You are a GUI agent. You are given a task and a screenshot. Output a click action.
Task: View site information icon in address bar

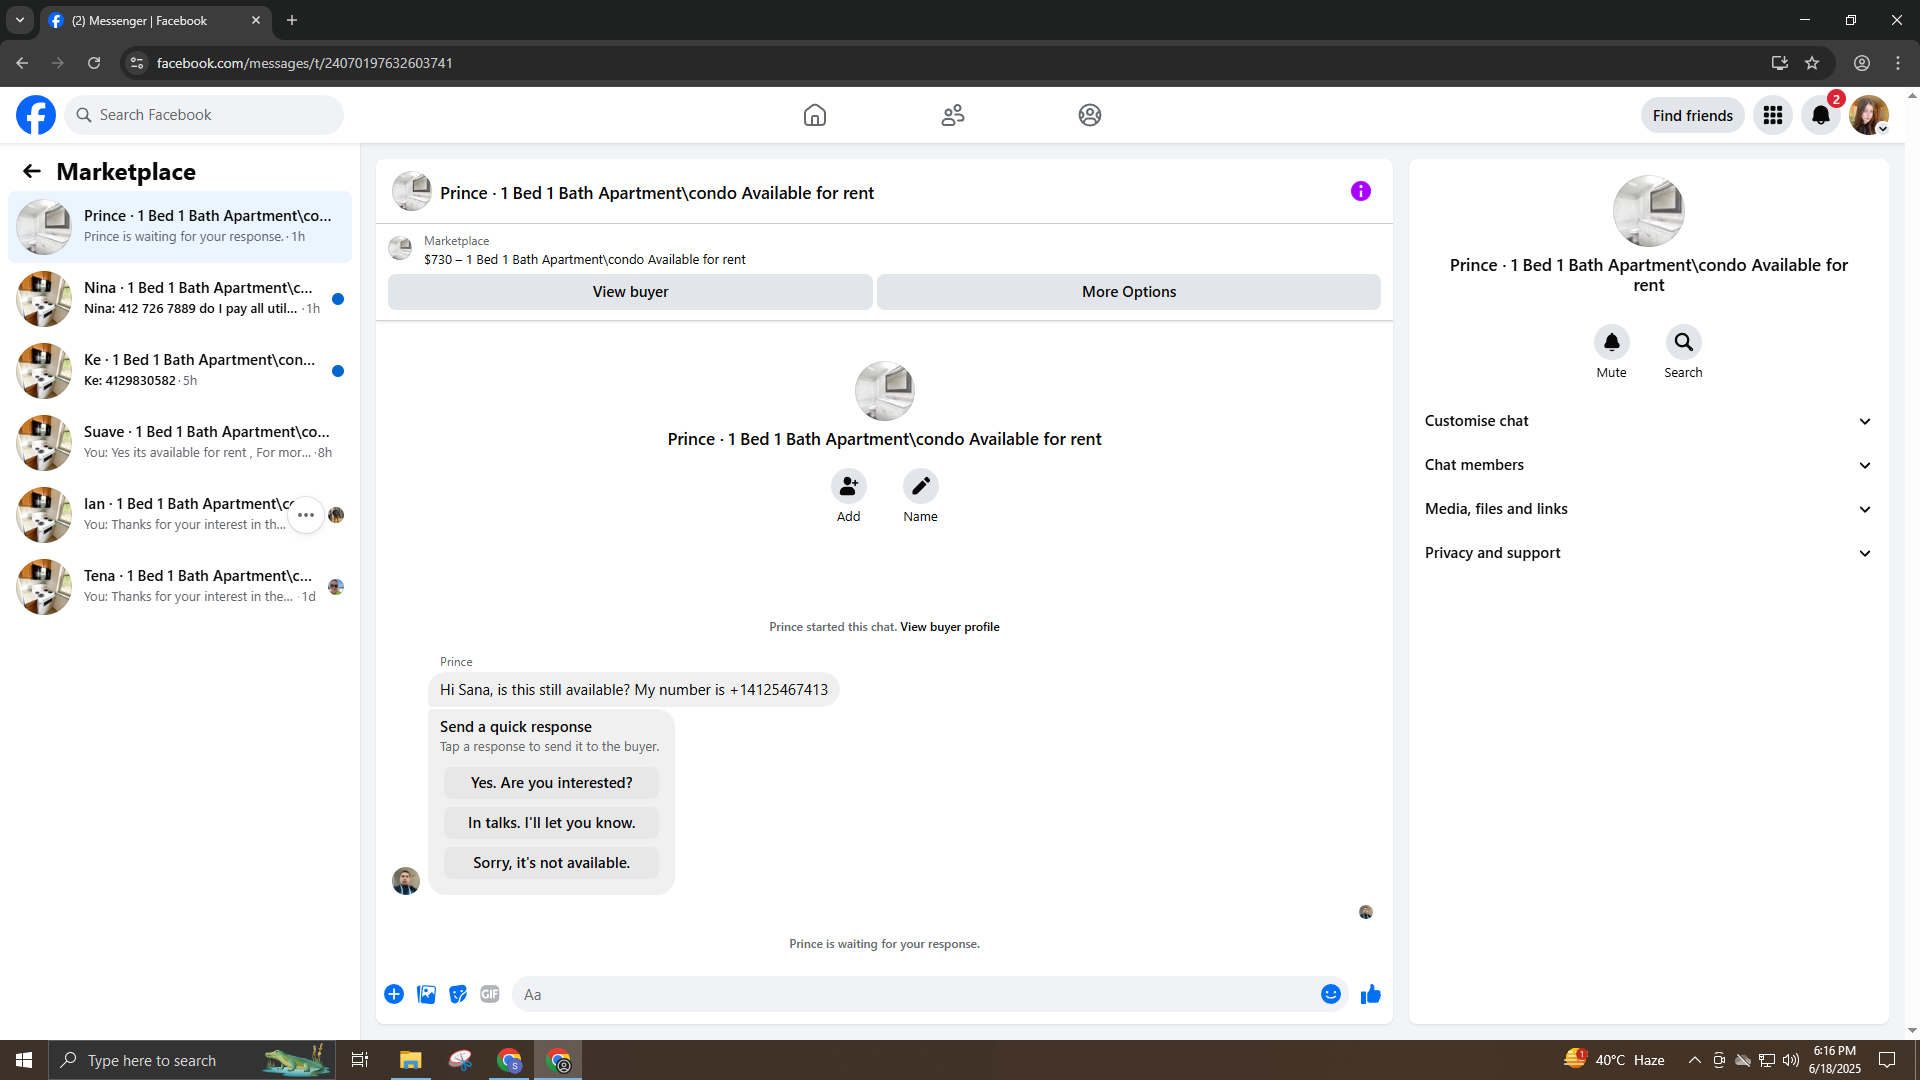coord(137,63)
